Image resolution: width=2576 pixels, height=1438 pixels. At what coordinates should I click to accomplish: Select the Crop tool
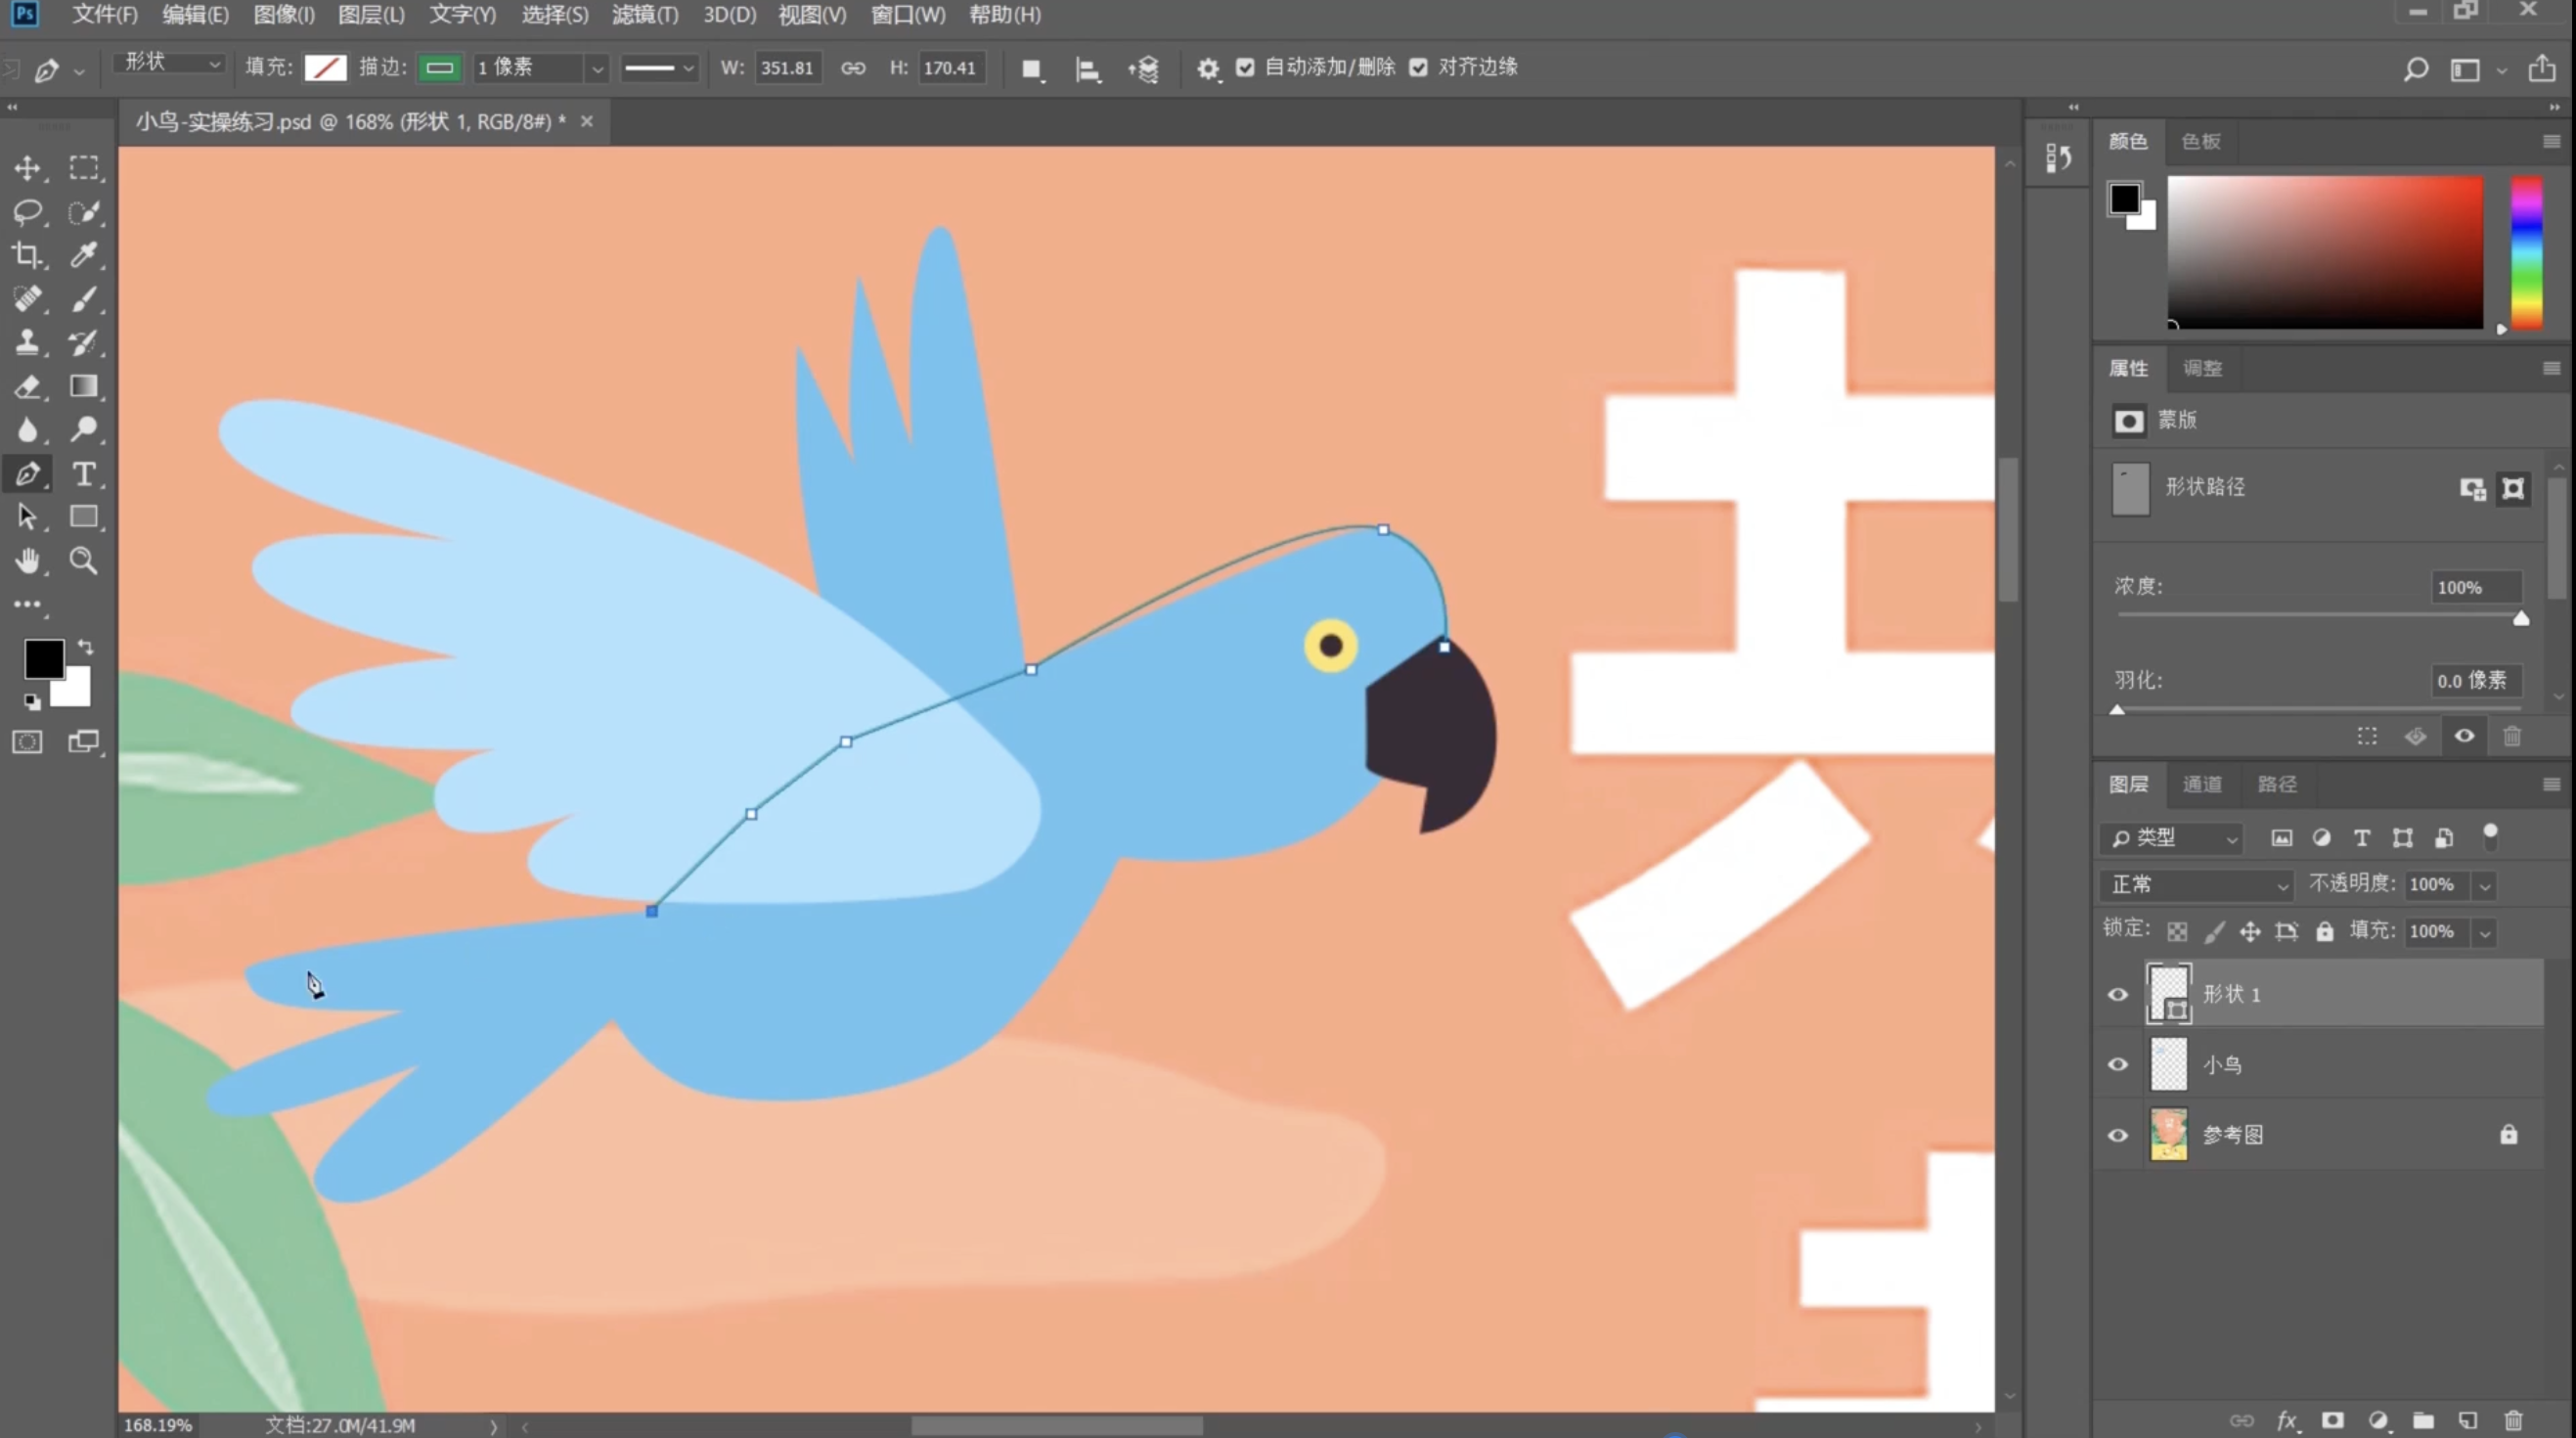click(27, 255)
